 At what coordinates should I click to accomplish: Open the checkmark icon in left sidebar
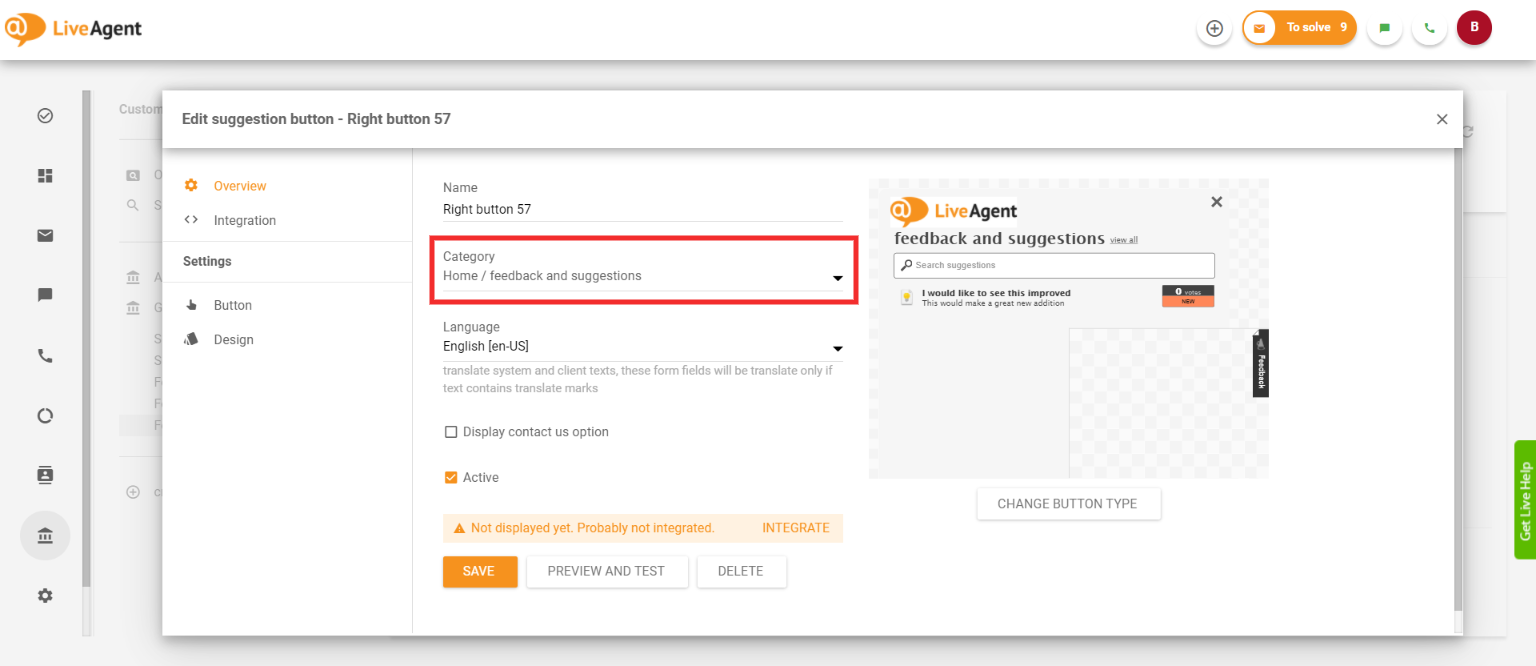[x=45, y=116]
